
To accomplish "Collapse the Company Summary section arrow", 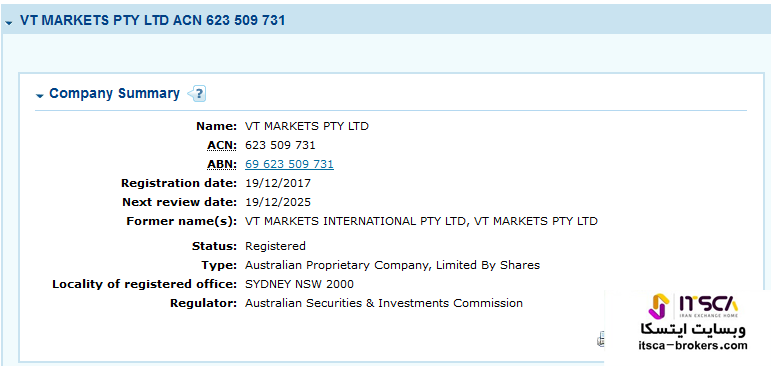I will 40,95.
